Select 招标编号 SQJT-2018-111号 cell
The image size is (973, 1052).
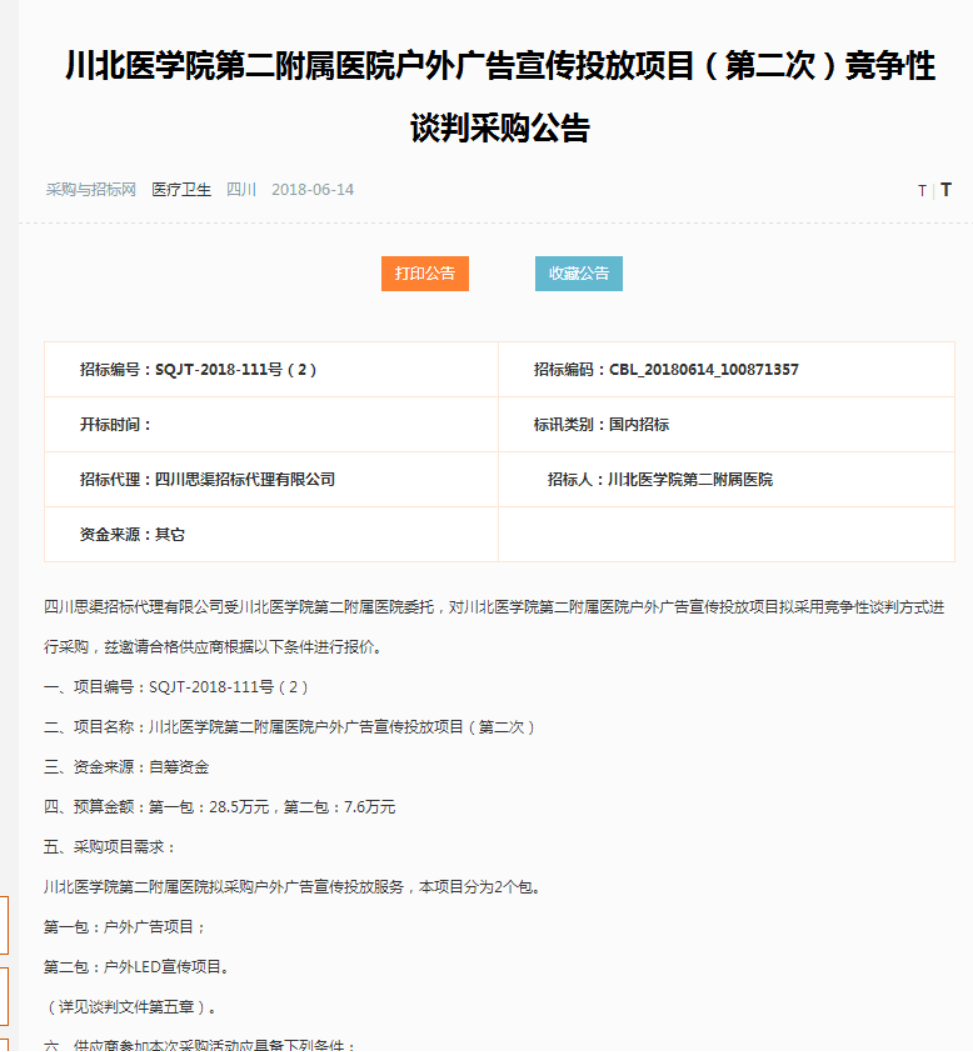271,370
